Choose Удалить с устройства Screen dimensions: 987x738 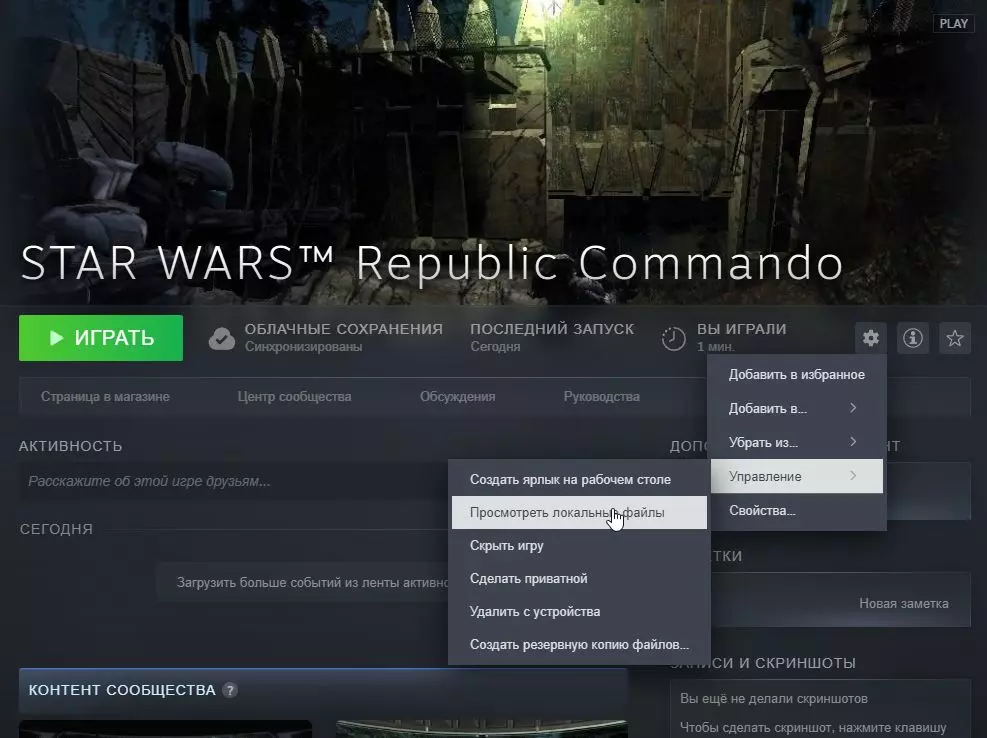tap(579, 611)
